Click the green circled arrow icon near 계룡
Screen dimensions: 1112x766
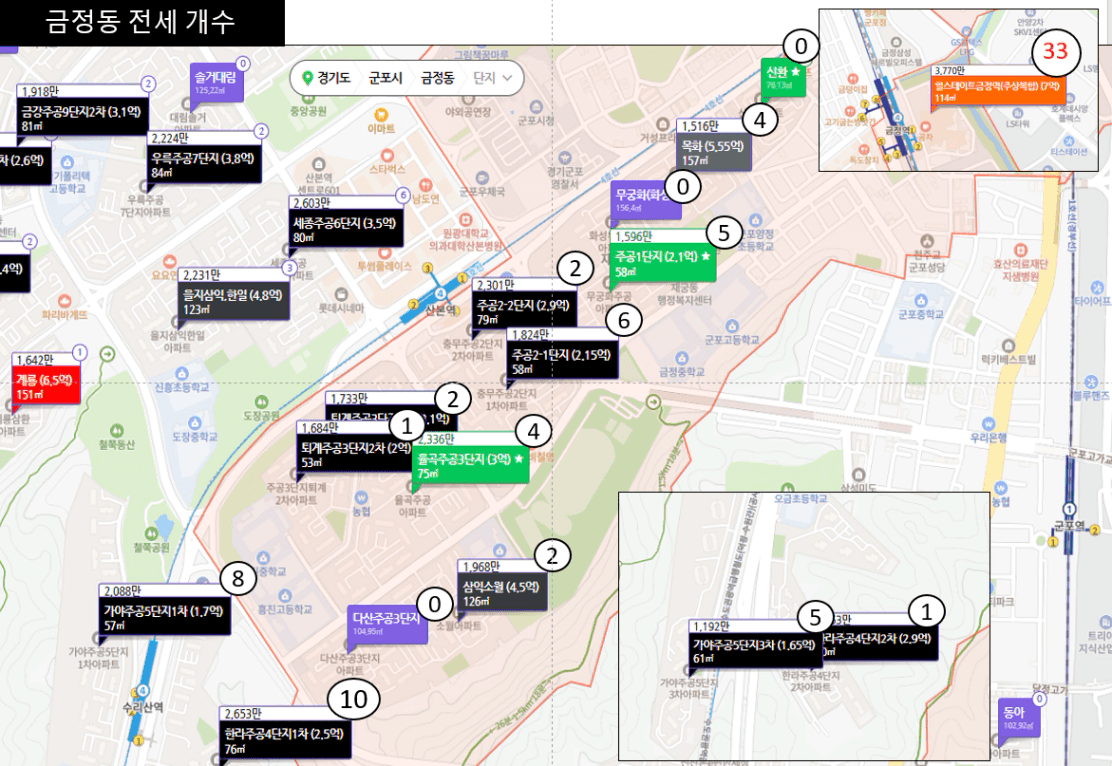click(107, 353)
